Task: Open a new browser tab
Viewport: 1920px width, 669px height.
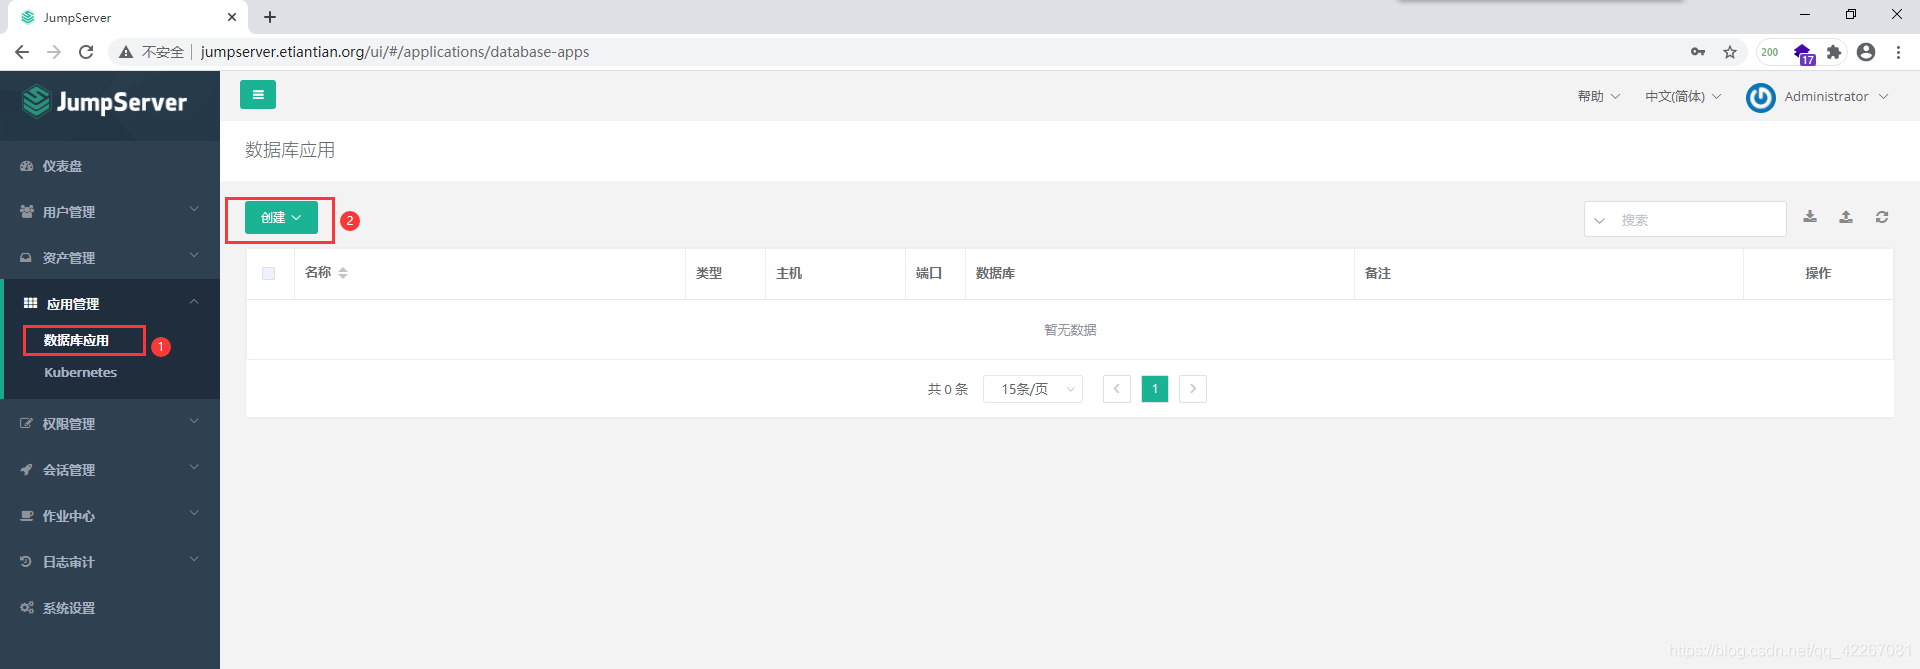Action: [x=270, y=17]
